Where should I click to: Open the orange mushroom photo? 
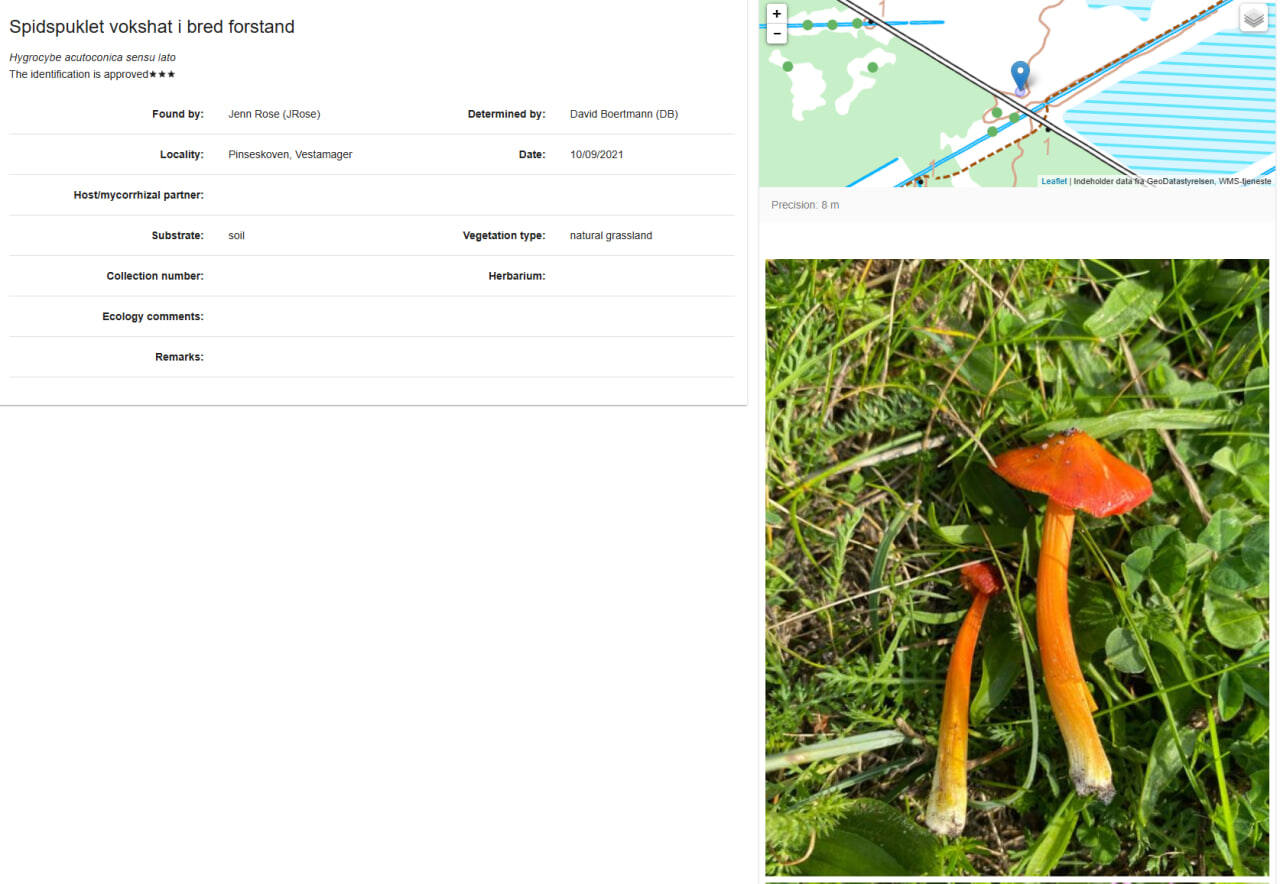pos(1016,567)
